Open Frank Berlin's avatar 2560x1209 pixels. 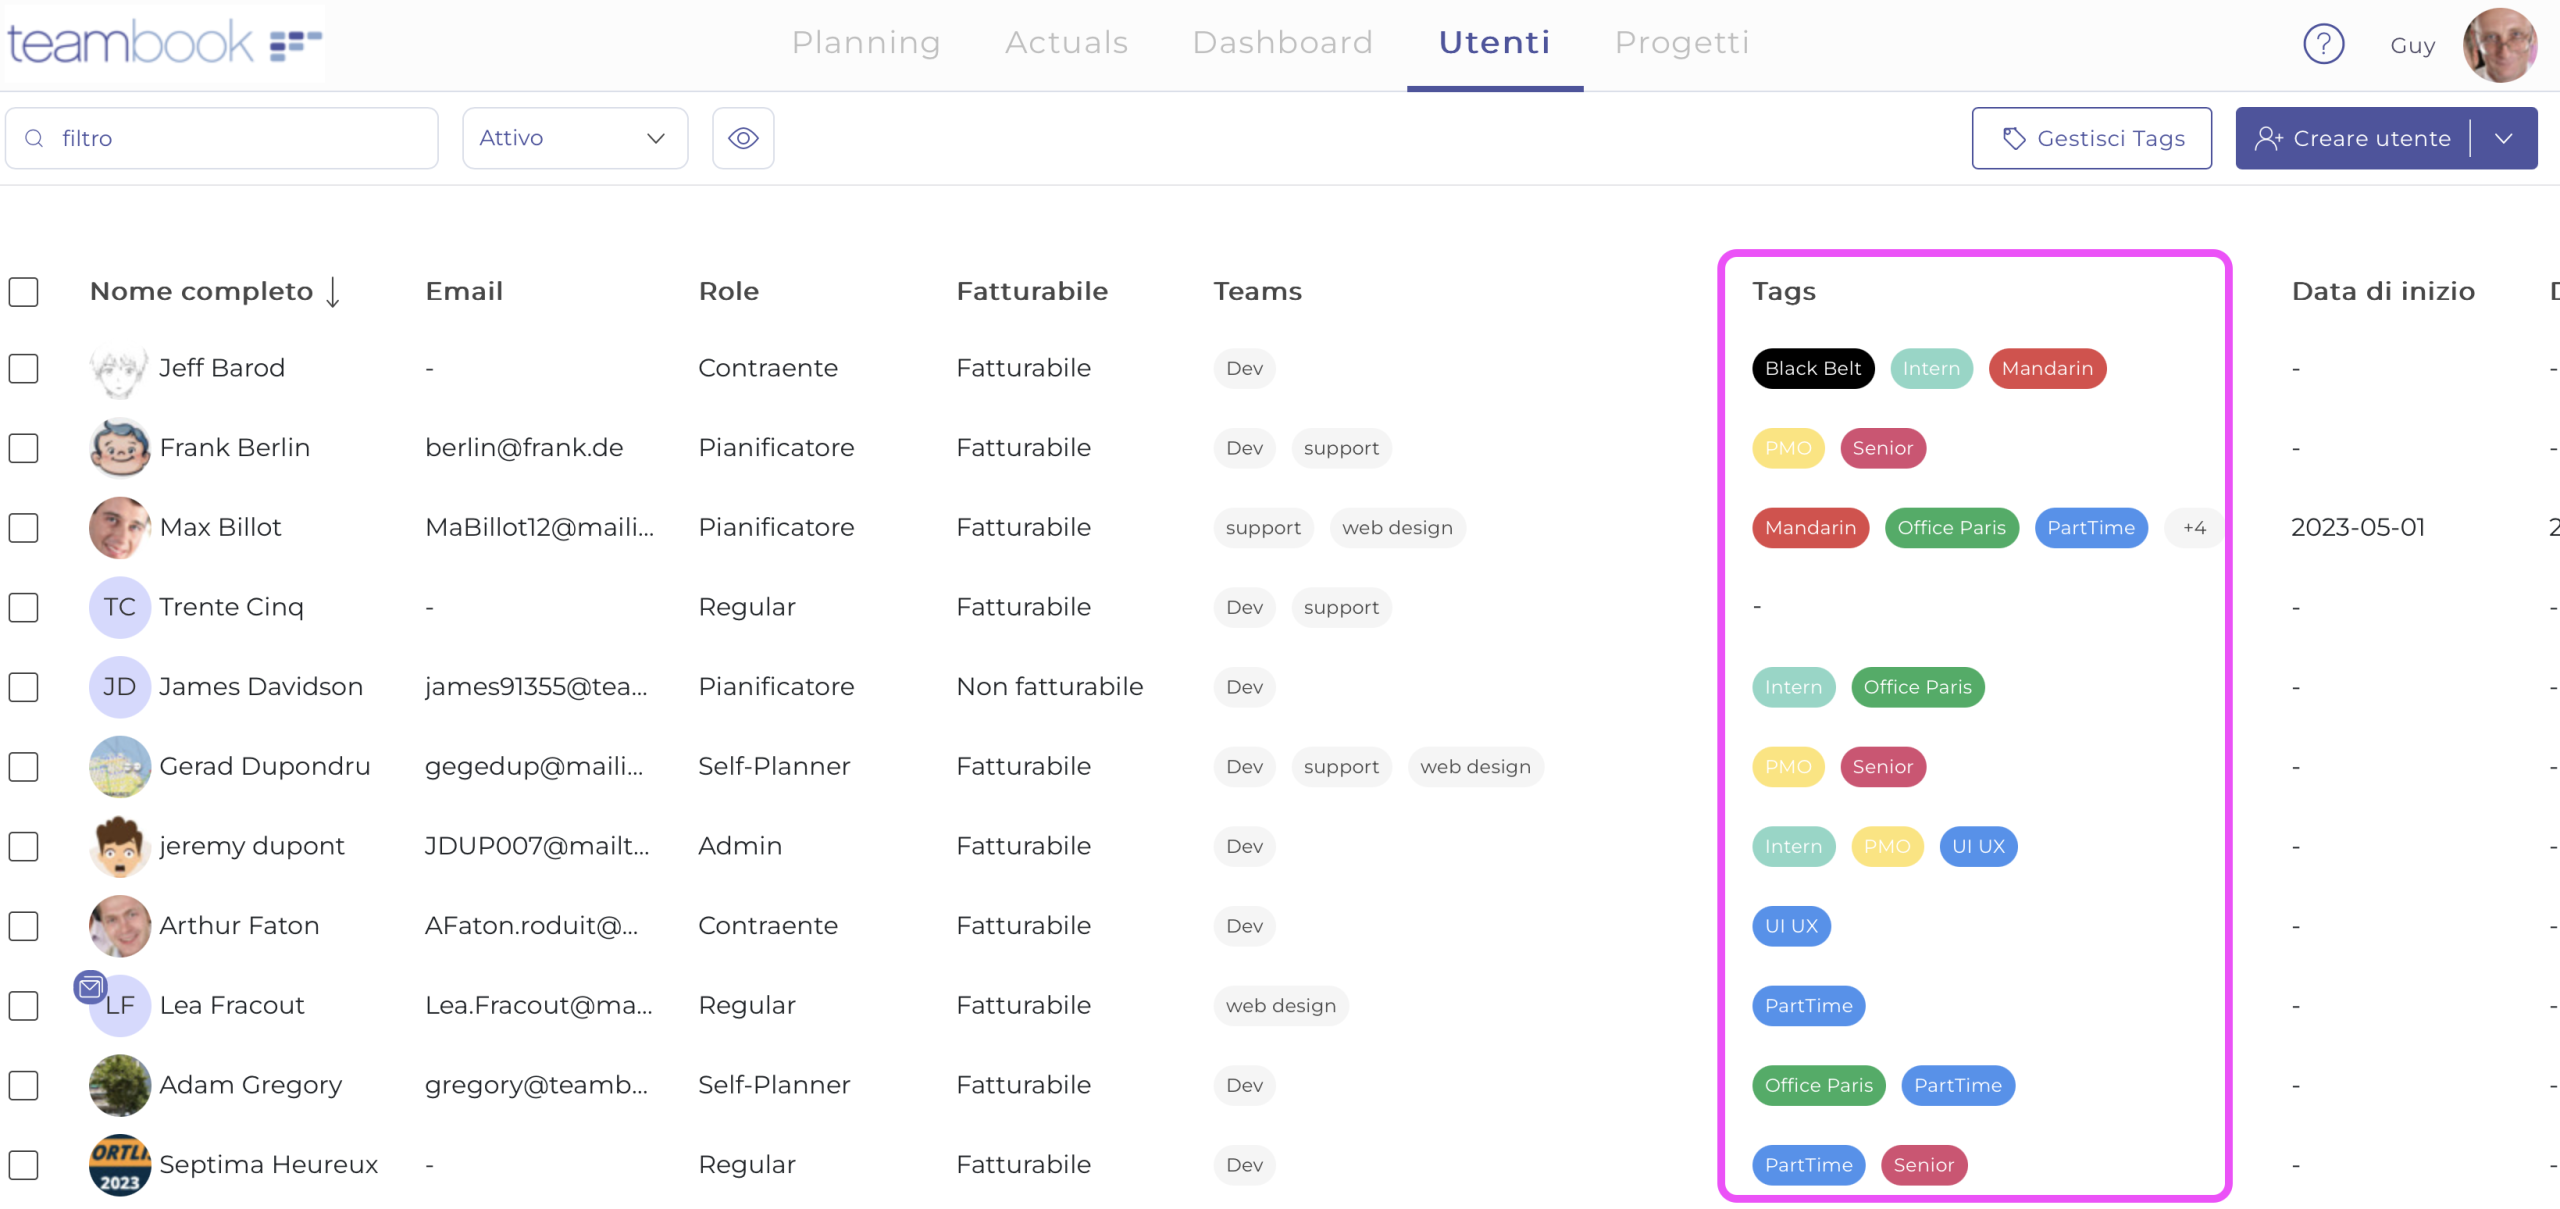[119, 448]
